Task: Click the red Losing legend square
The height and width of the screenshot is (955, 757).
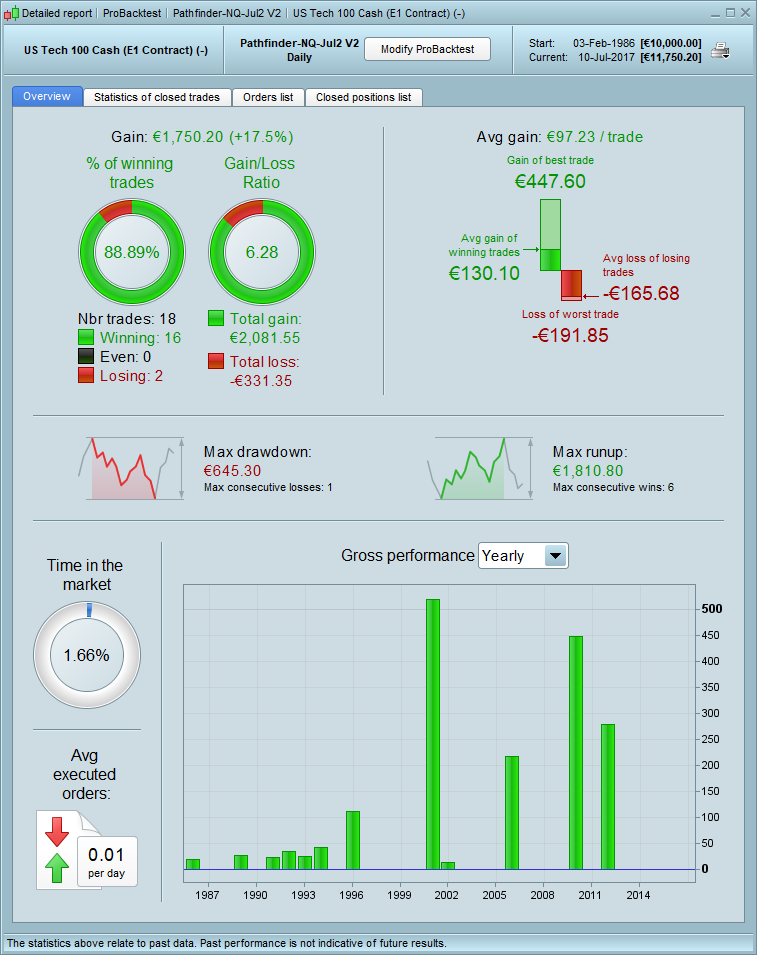Action: click(x=86, y=375)
